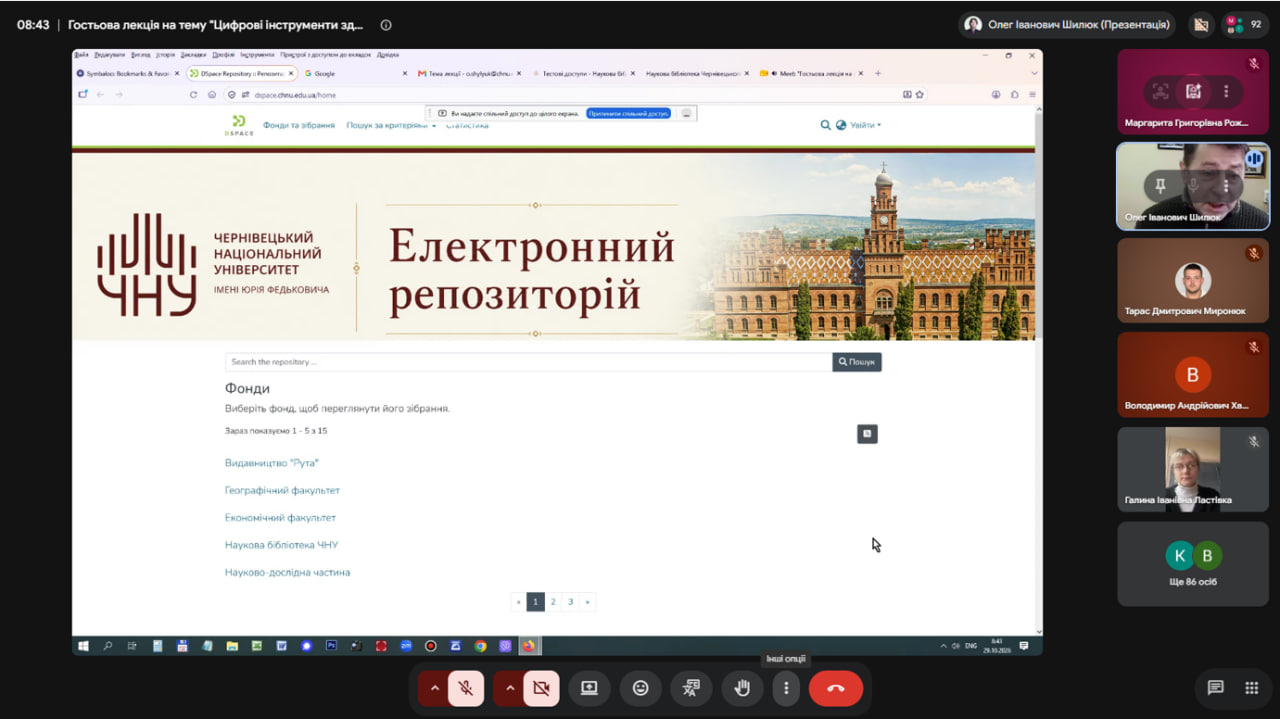Open 'Наукова бібліотека ЧНУ' link
This screenshot has height=719, width=1280.
282,545
